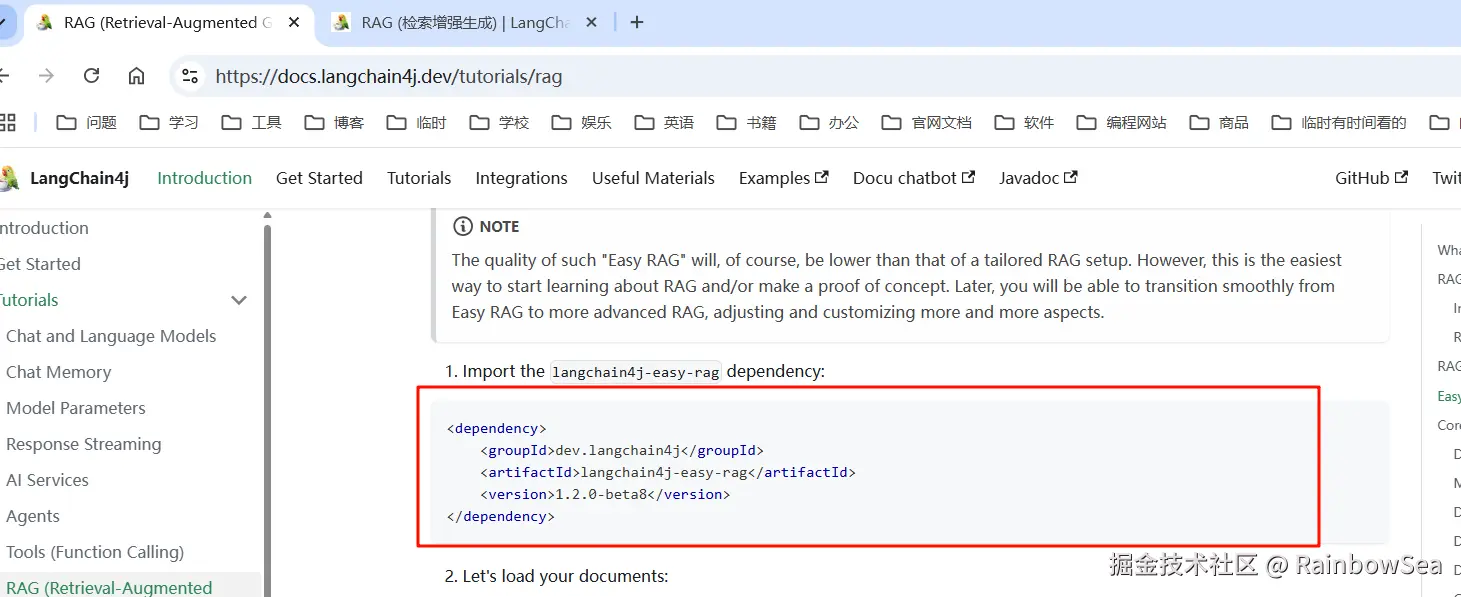Open the 临时有时间看的 bookmark folder
1461x597 pixels.
[x=1339, y=122]
